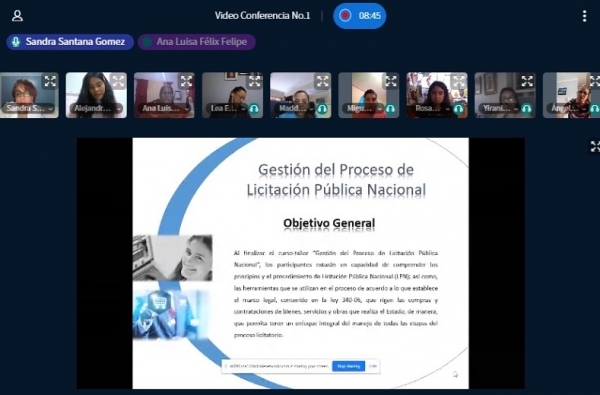
Task: Click the Video Conferencia No.1 title
Action: click(x=262, y=16)
